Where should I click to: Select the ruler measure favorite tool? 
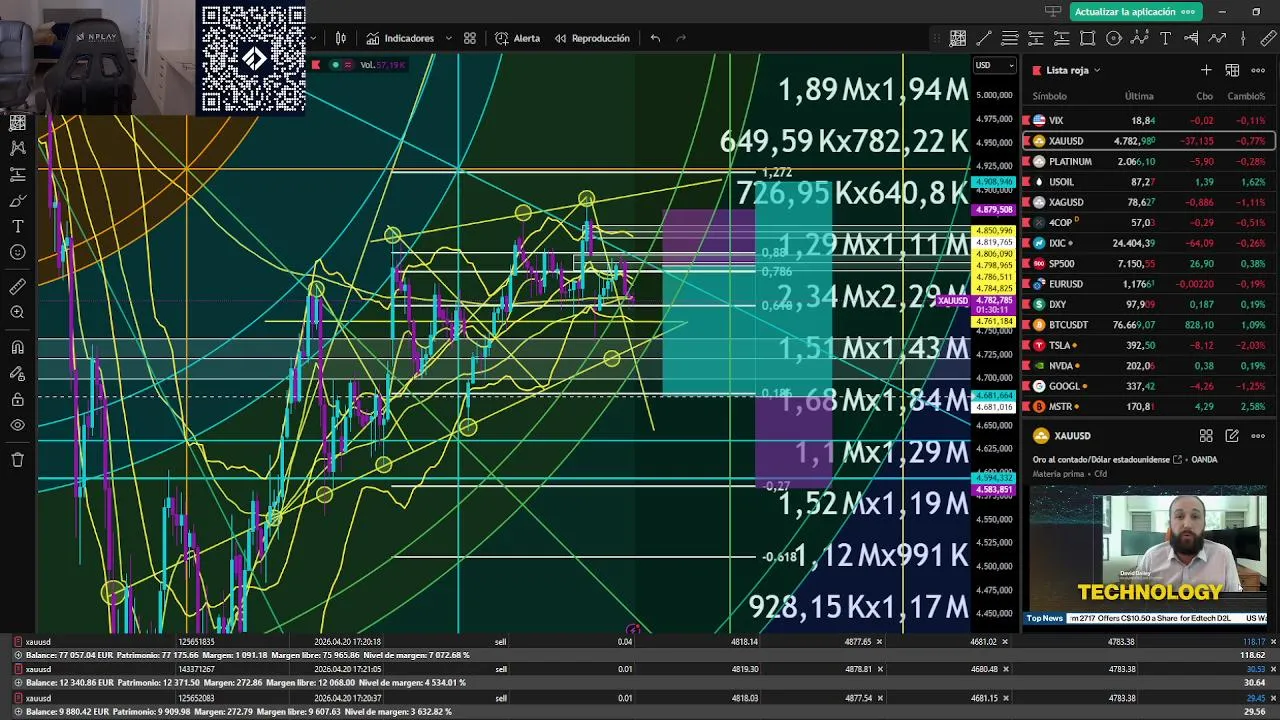pyautogui.click(x=1270, y=38)
